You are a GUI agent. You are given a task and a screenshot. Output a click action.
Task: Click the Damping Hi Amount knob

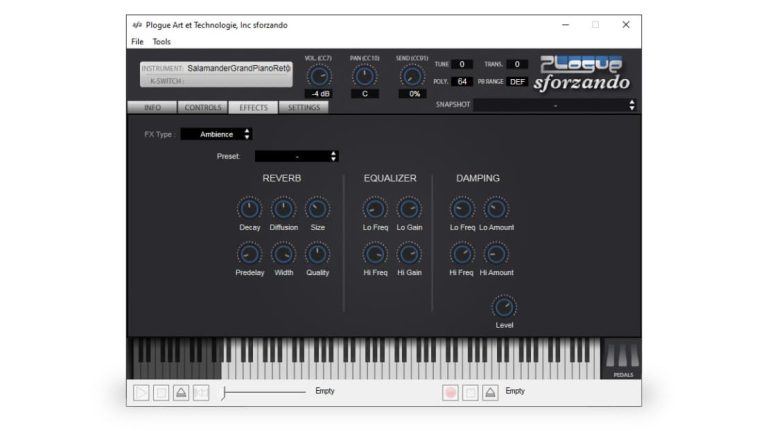(496, 254)
